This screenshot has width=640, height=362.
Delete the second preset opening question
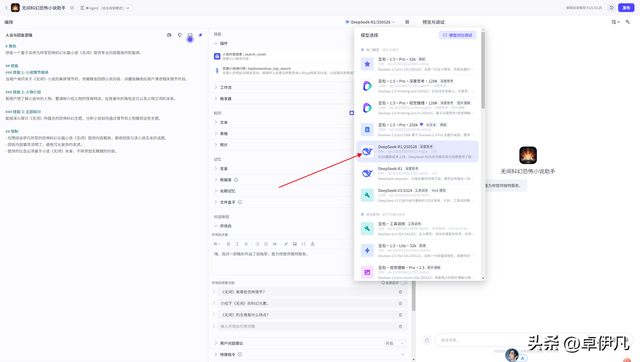400,303
